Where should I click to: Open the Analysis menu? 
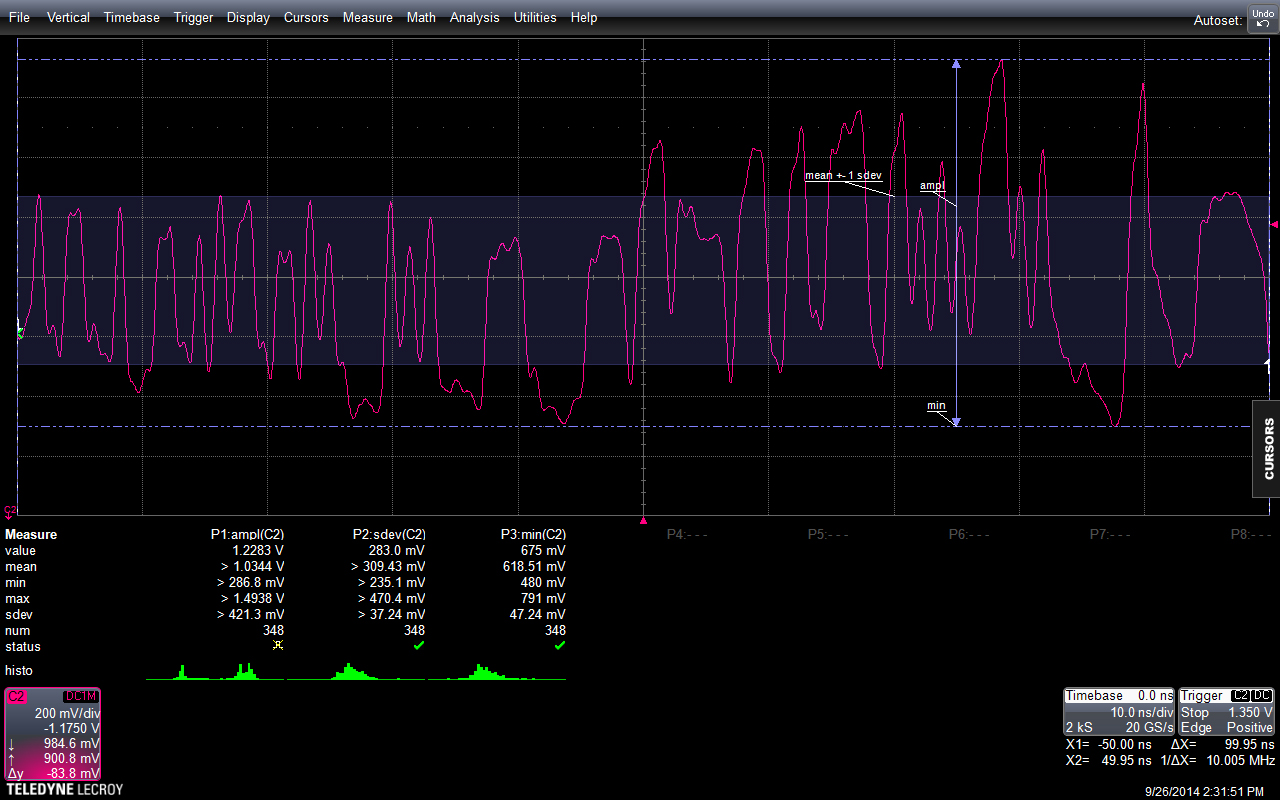point(475,17)
